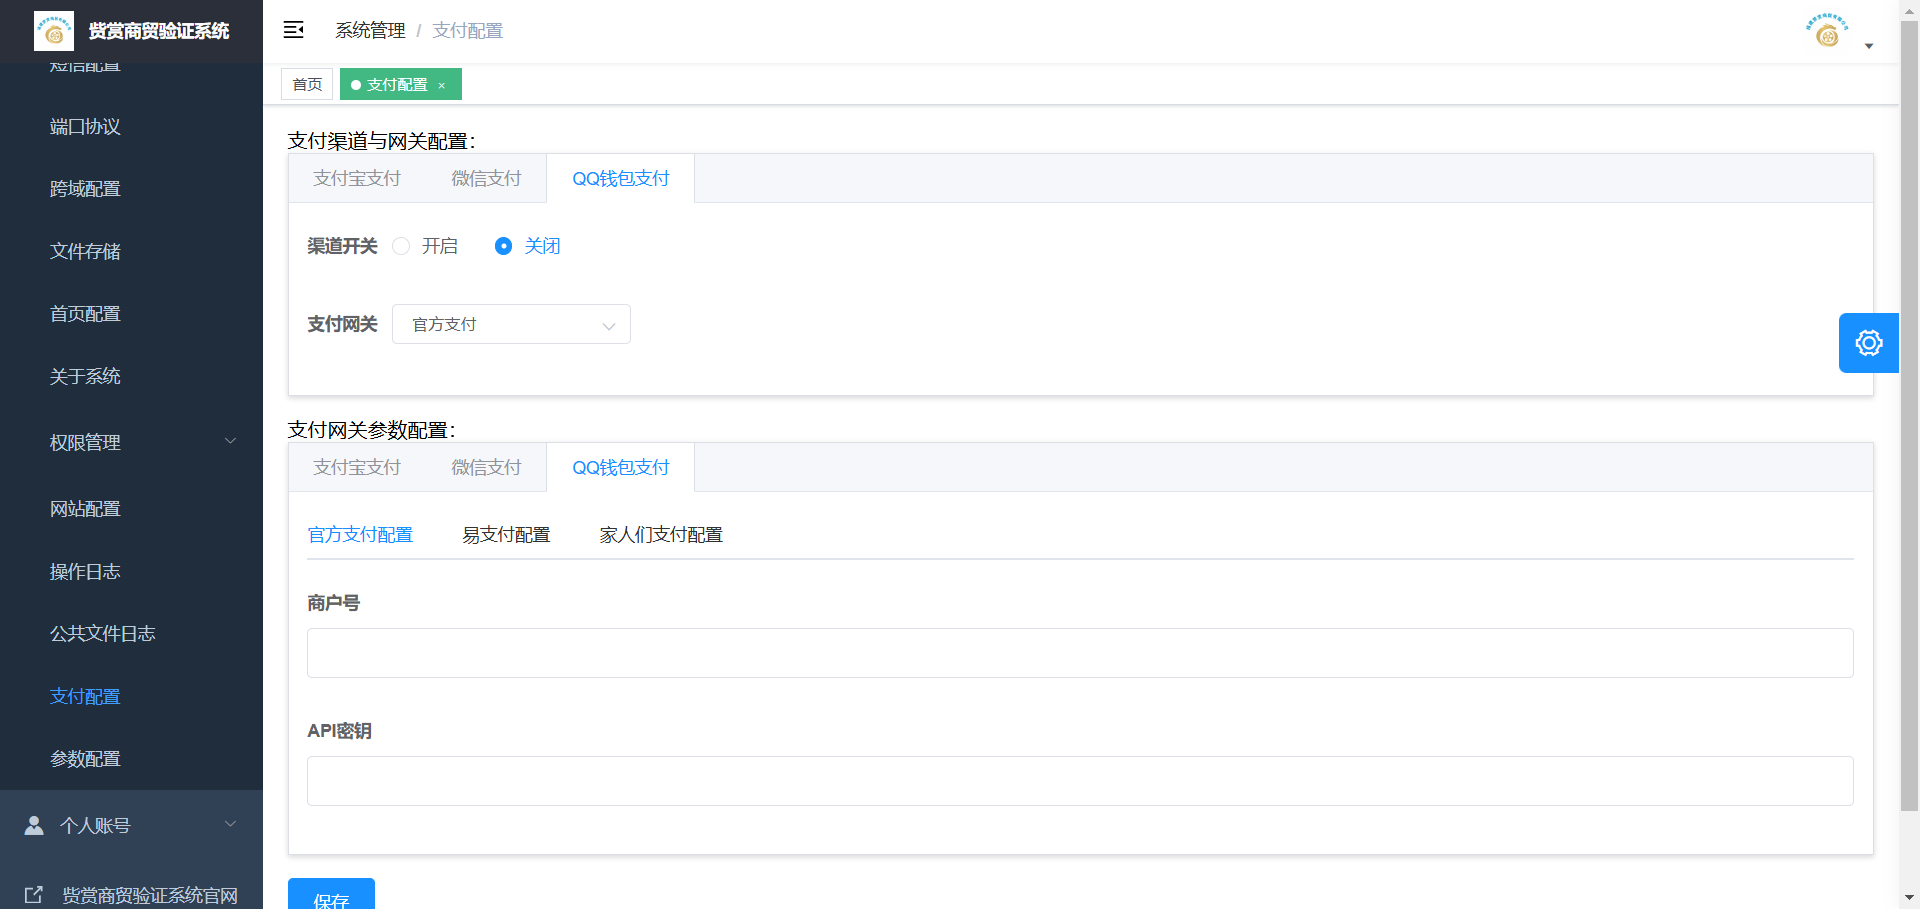Open the blue settings gear panel
Screen dimensions: 1920x909
click(1868, 343)
